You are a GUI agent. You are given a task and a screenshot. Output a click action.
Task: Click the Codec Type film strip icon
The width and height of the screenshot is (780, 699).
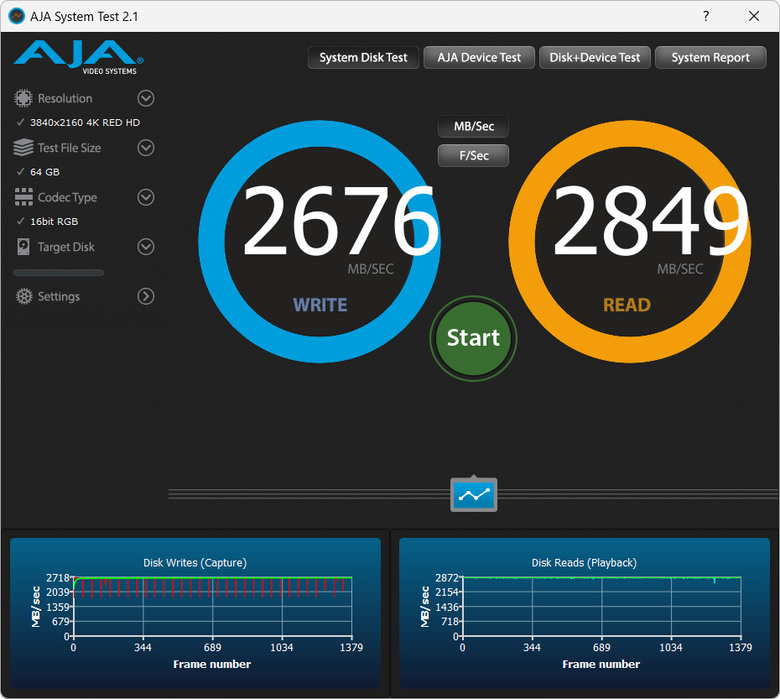coord(23,197)
